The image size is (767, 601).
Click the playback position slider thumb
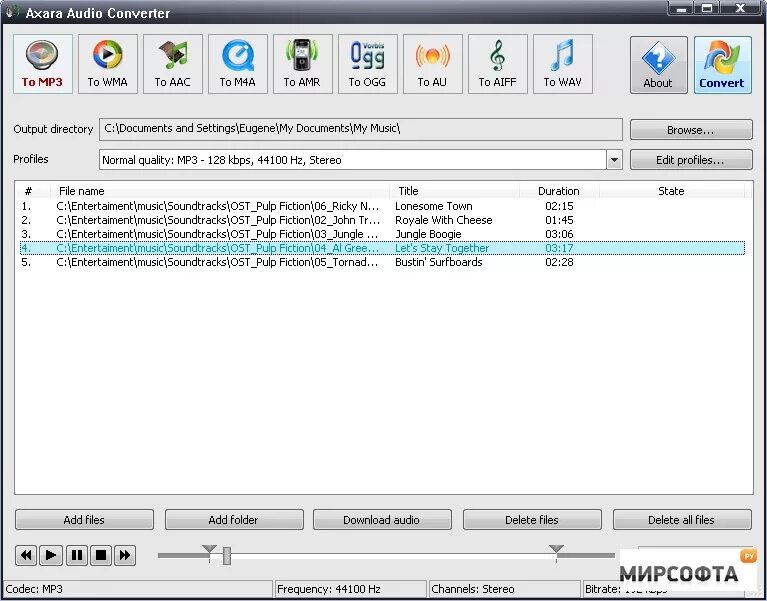point(226,556)
